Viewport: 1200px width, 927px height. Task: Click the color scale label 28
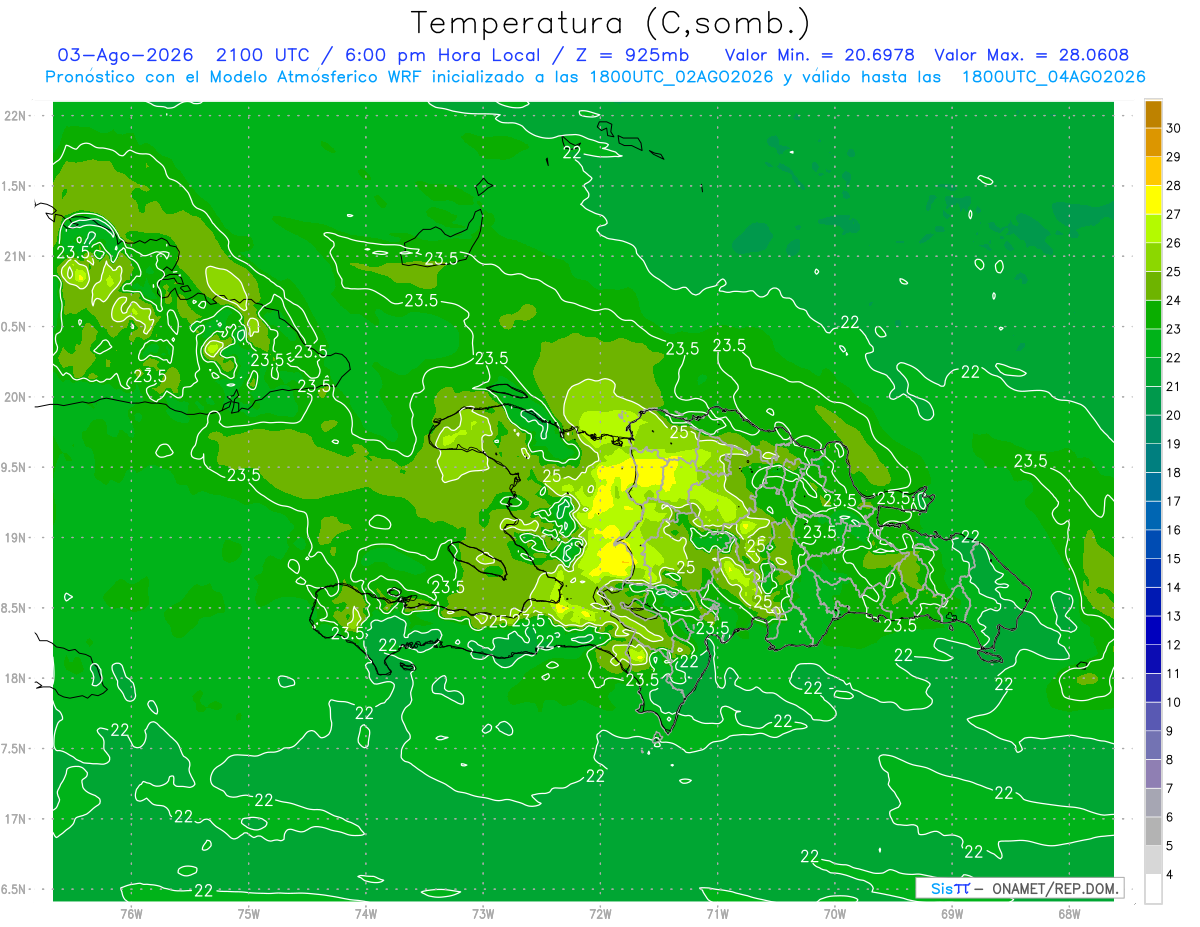(1174, 185)
